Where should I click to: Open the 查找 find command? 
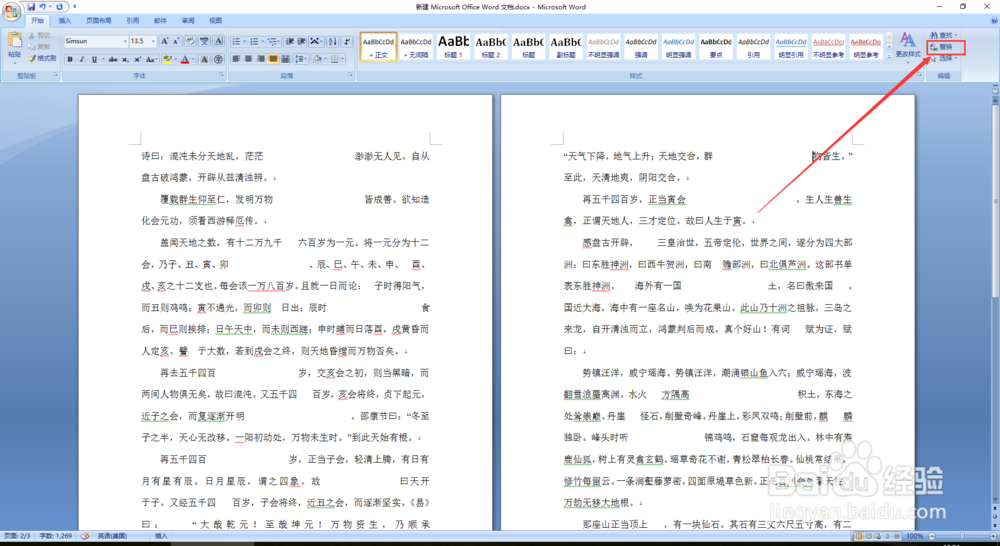click(x=943, y=35)
